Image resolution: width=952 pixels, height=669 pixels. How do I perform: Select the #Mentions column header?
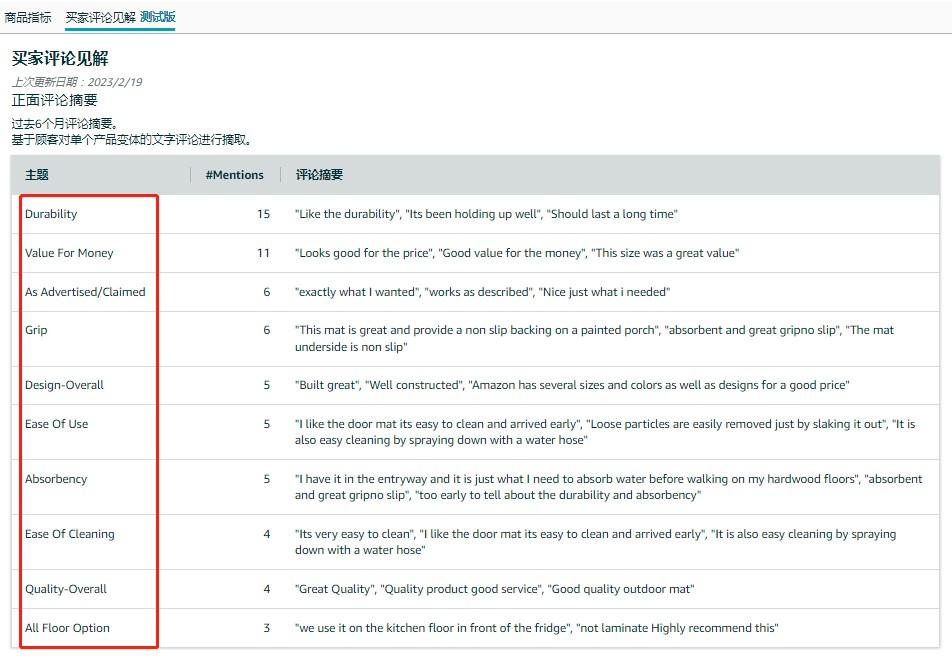click(234, 175)
